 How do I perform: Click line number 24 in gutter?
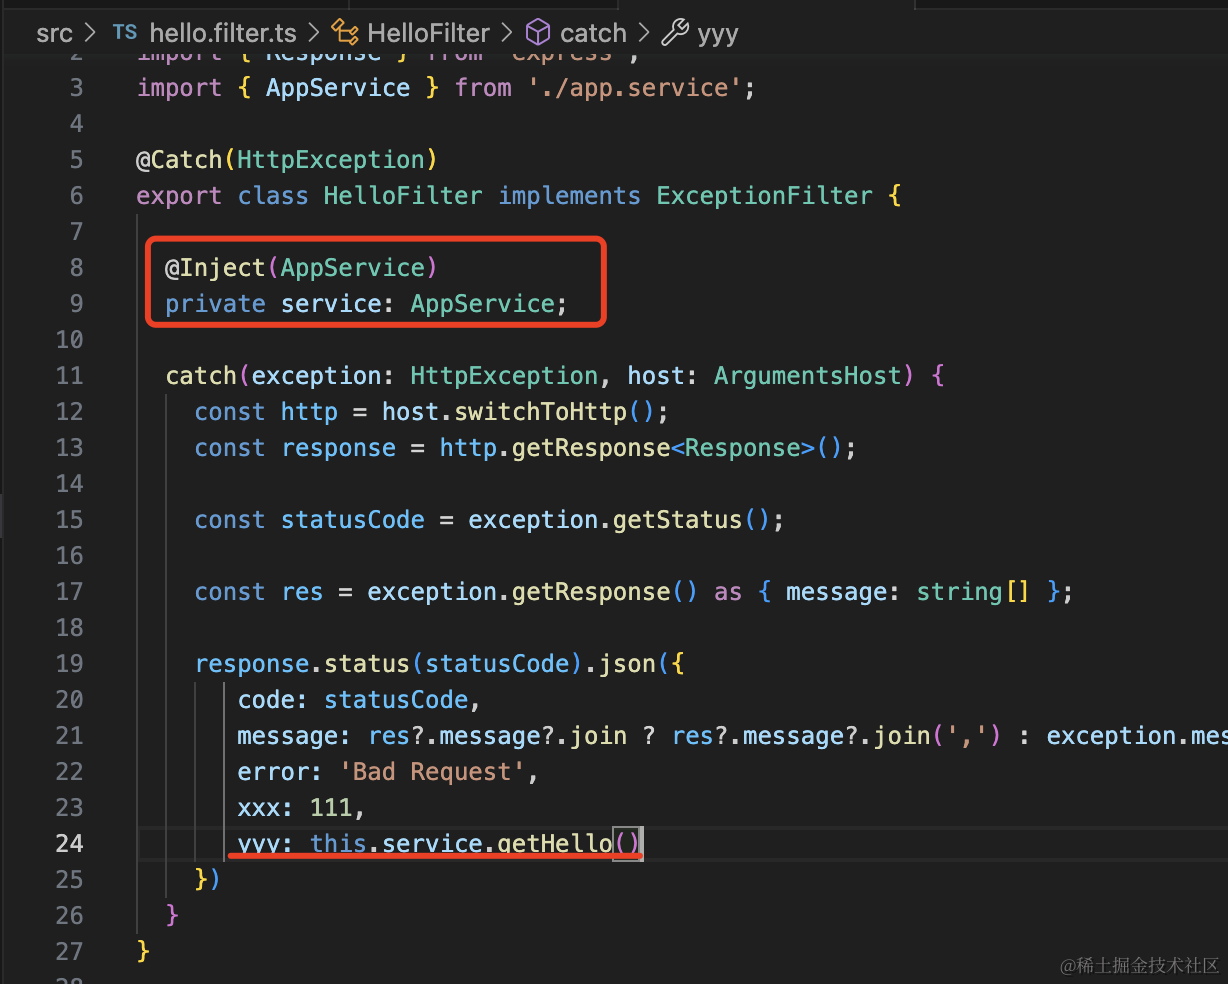69,843
